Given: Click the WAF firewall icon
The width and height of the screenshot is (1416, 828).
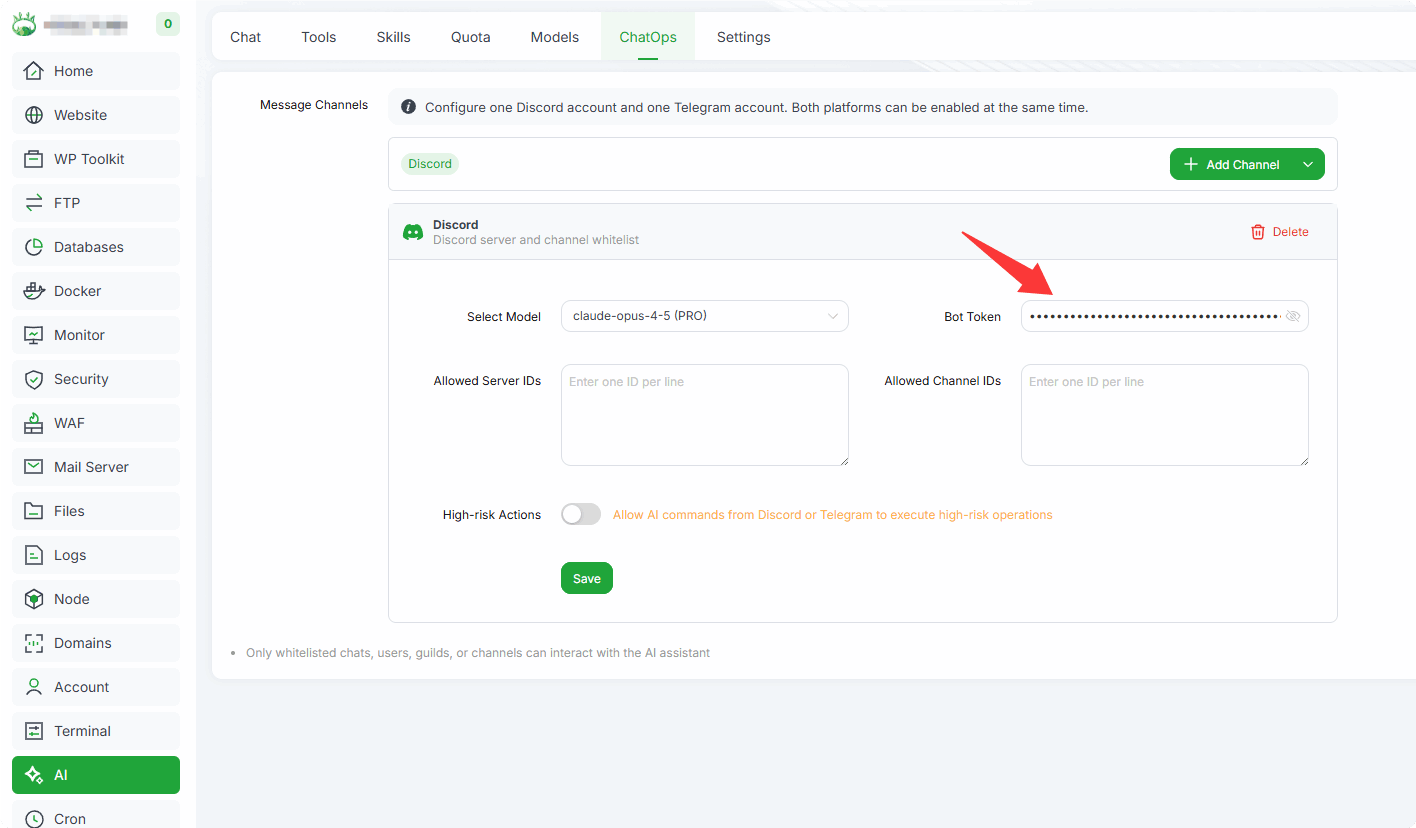Looking at the screenshot, I should click(34, 423).
